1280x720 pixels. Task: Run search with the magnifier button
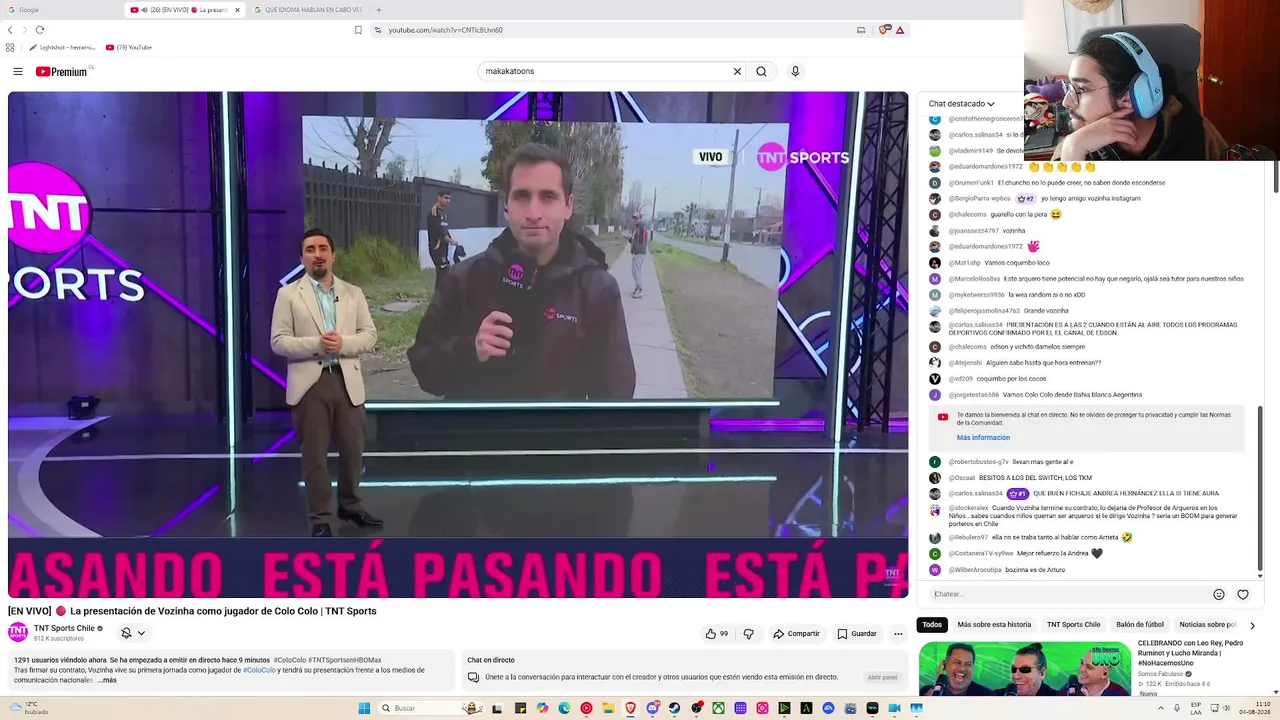tap(761, 71)
